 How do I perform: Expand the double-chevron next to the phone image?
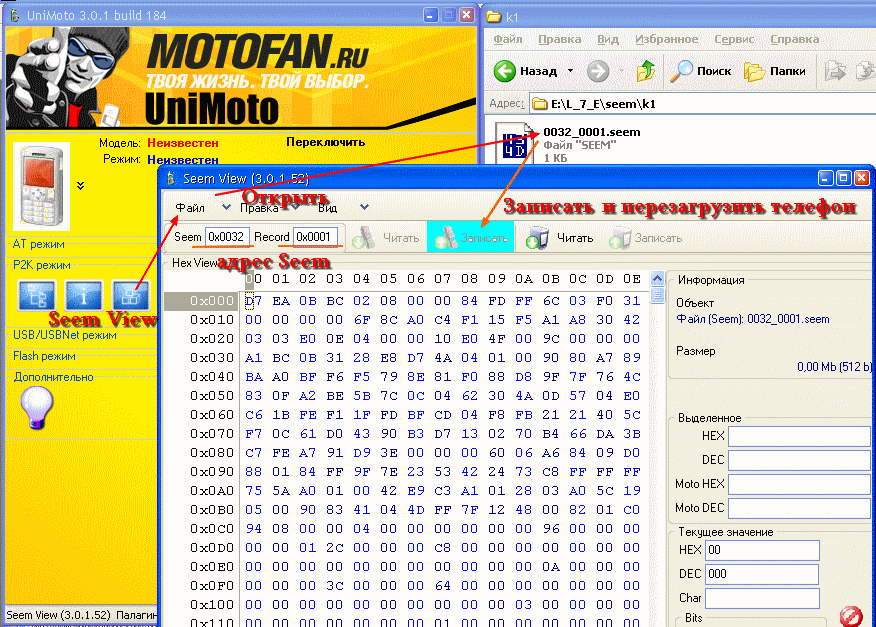(80, 186)
